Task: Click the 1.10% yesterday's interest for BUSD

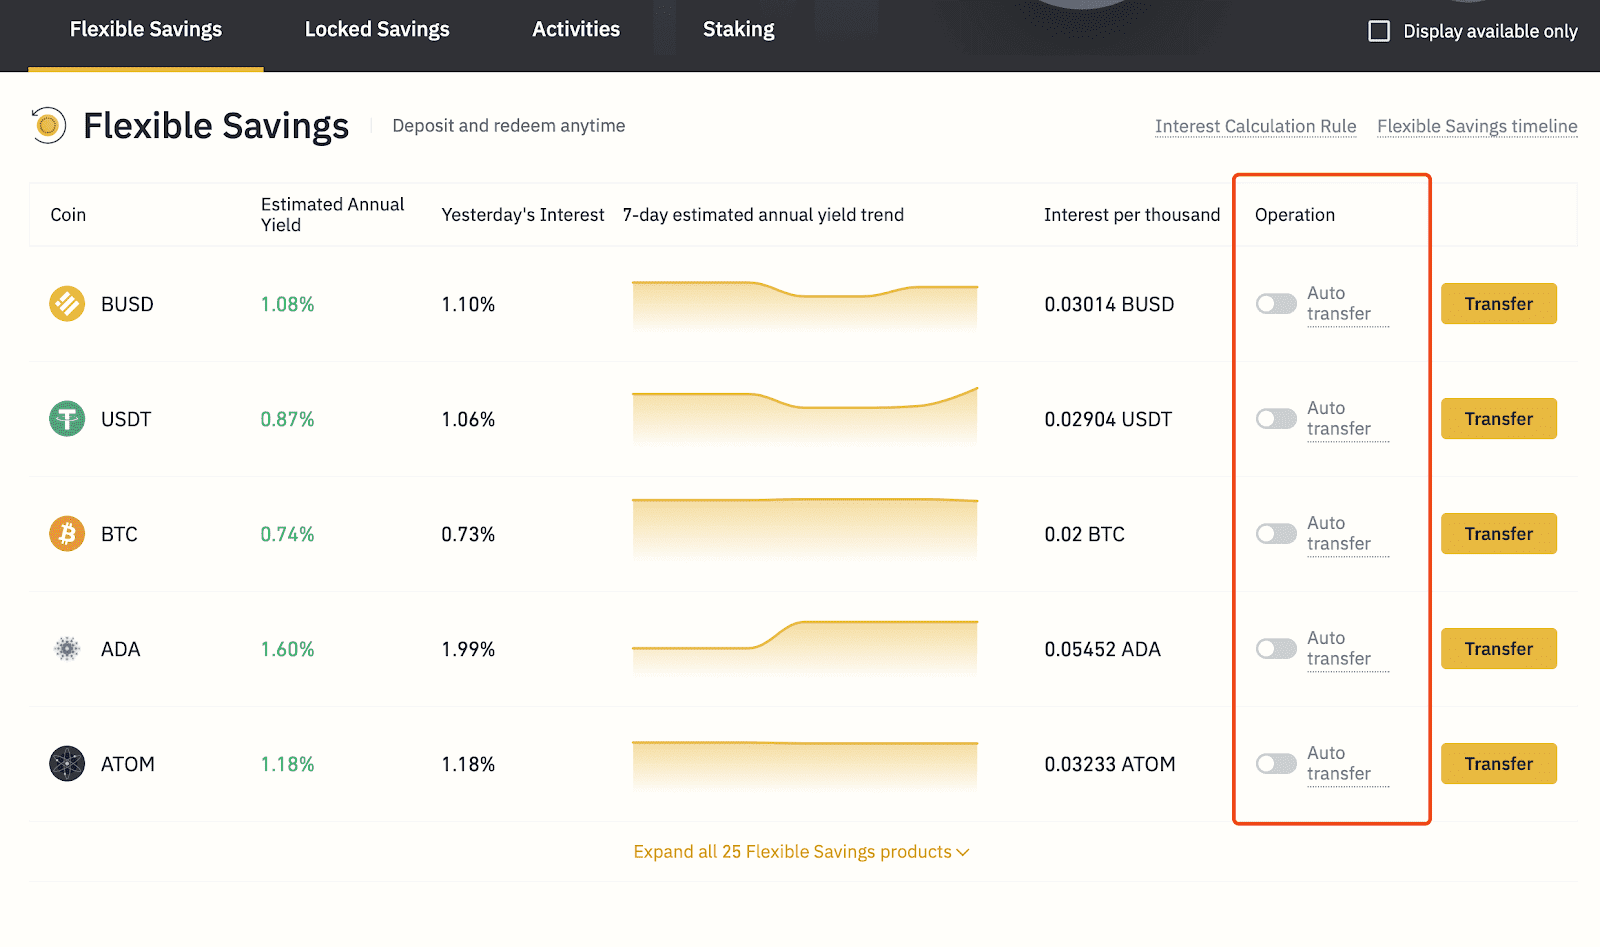Action: [x=468, y=304]
